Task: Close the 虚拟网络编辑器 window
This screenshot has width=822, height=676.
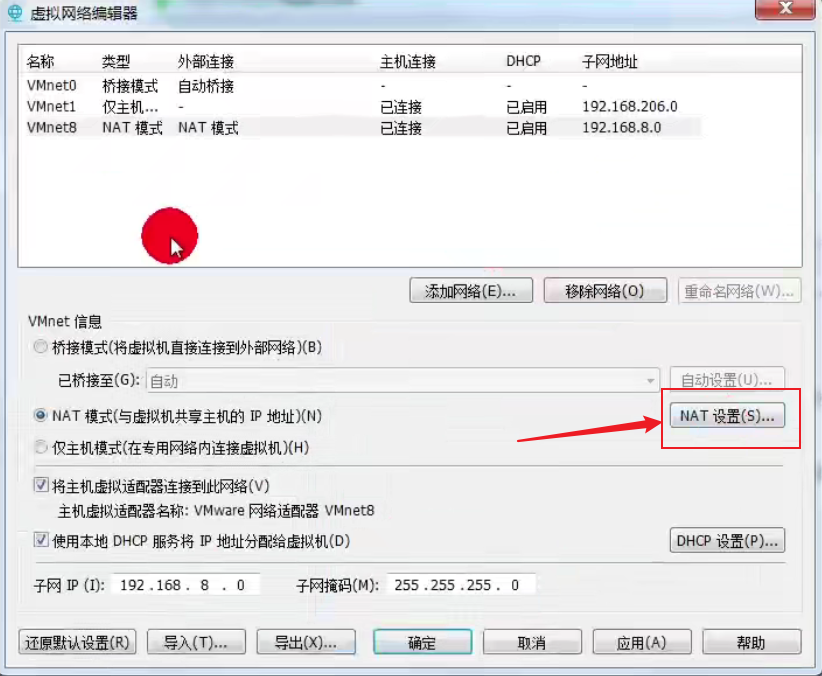Action: [x=785, y=8]
